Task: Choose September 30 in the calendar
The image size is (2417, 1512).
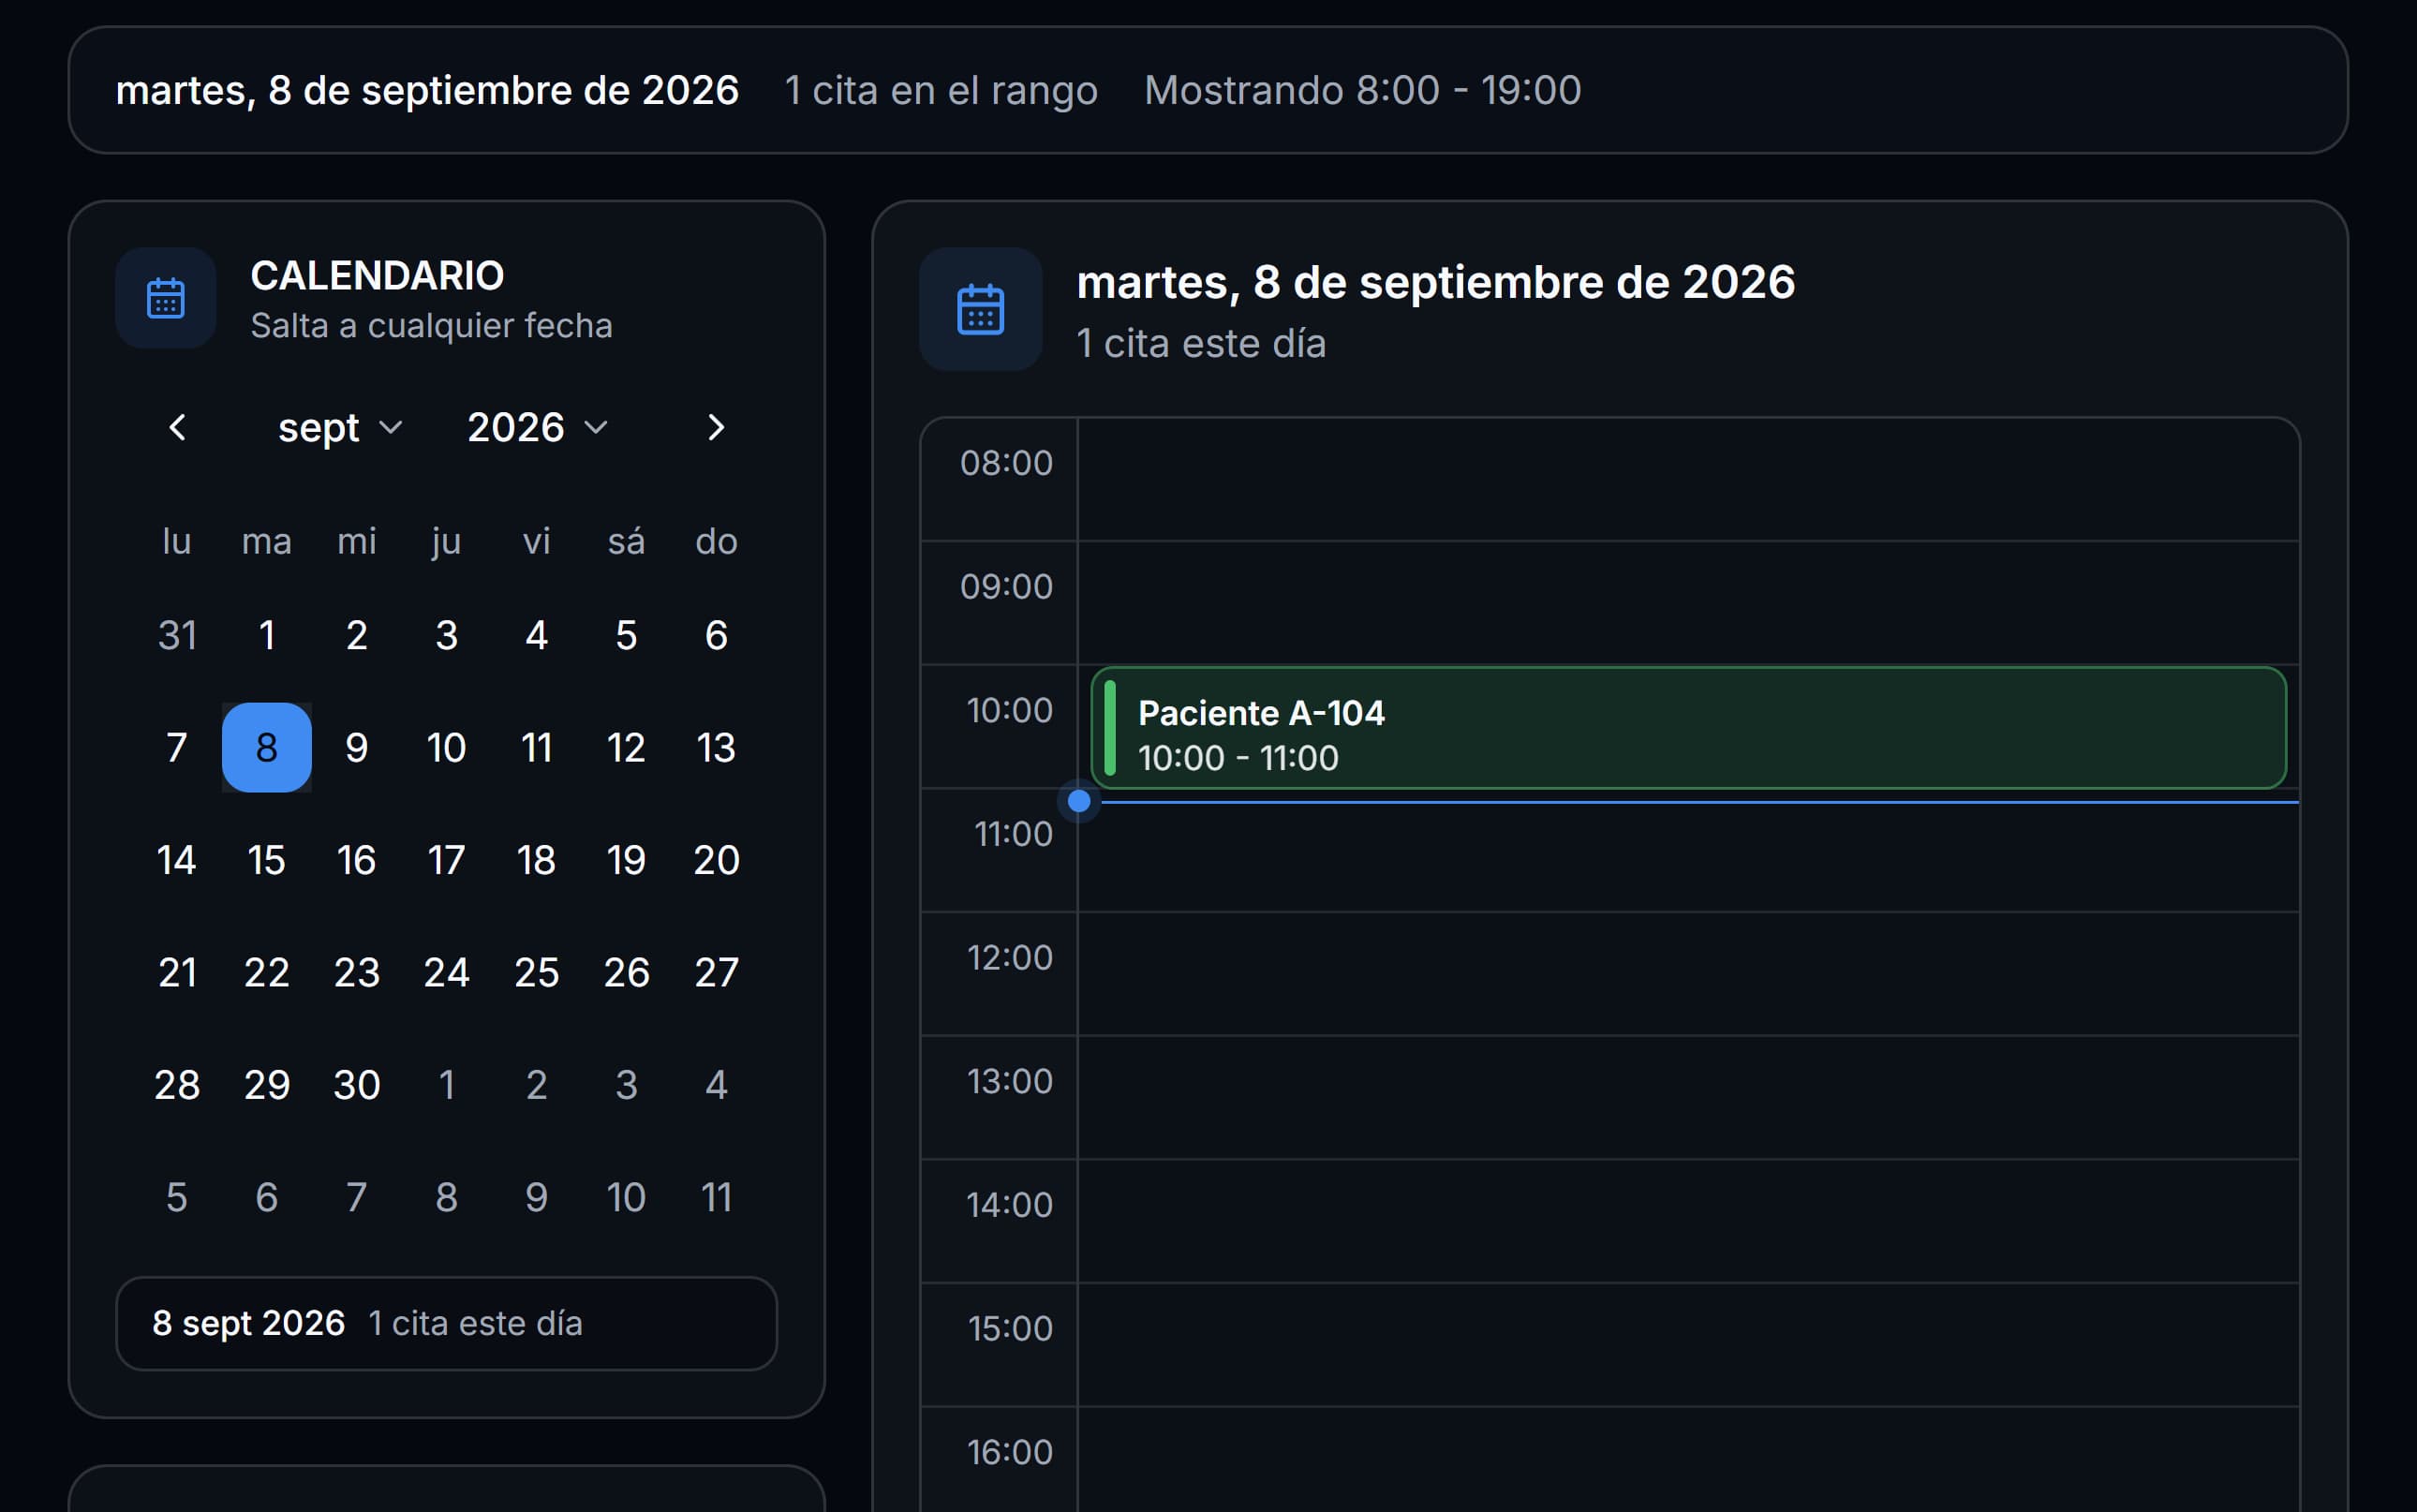Action: tap(357, 1085)
